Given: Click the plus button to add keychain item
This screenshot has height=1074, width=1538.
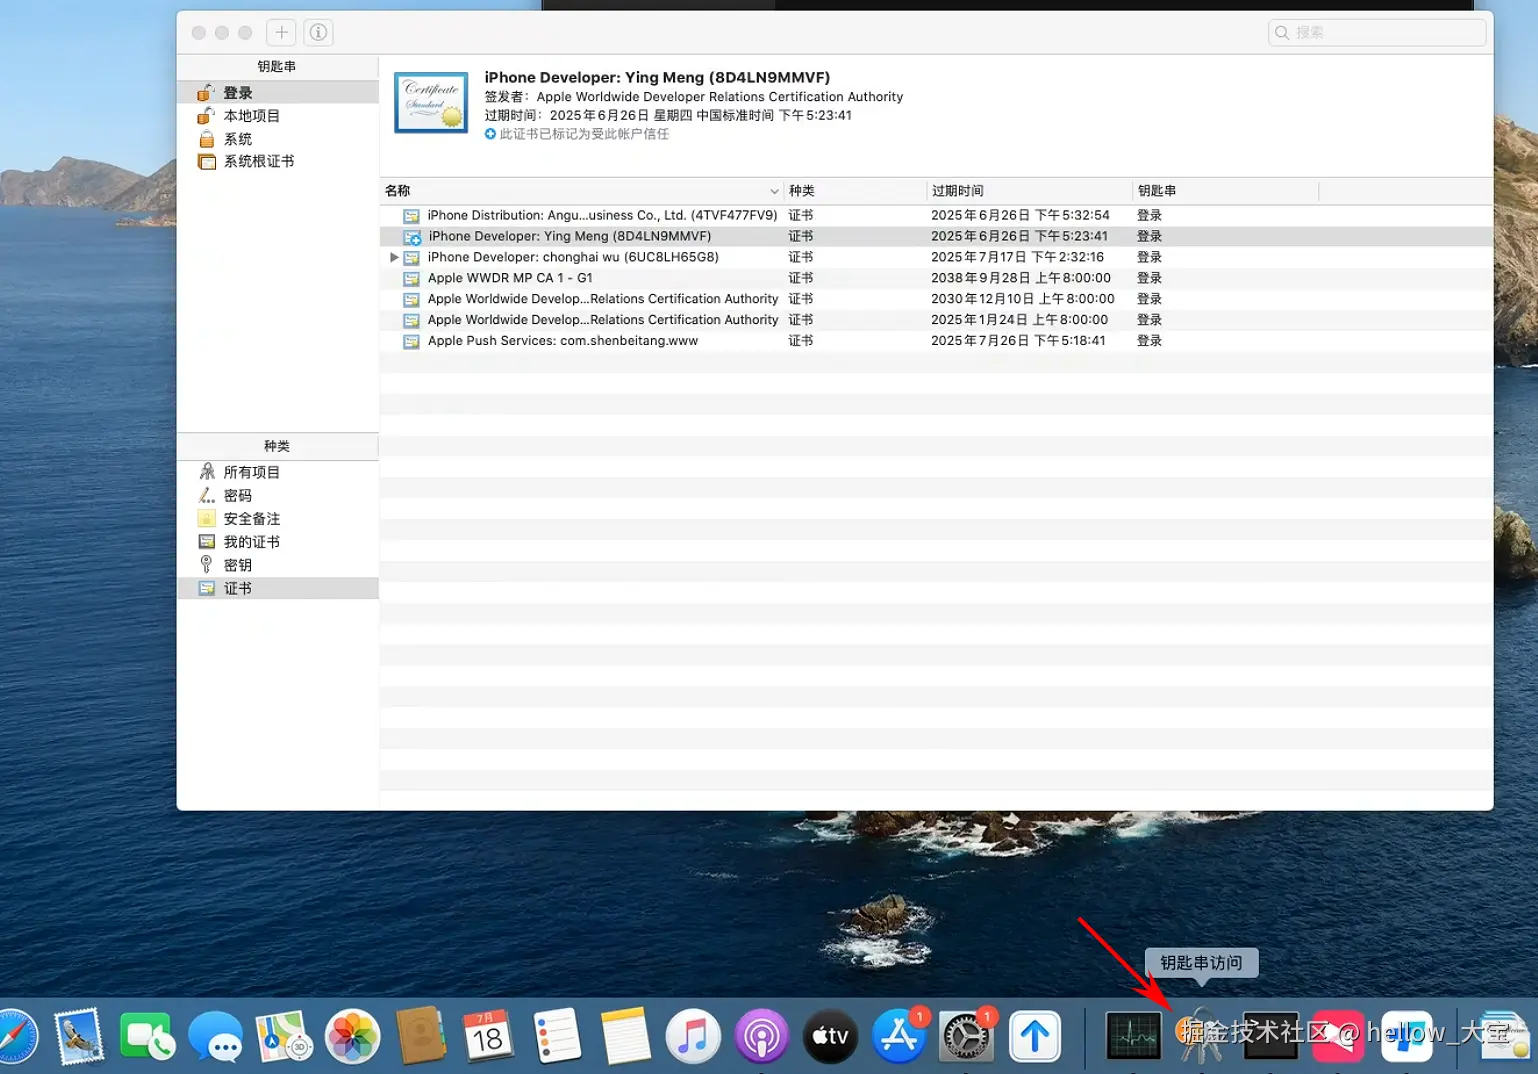Looking at the screenshot, I should coord(281,33).
